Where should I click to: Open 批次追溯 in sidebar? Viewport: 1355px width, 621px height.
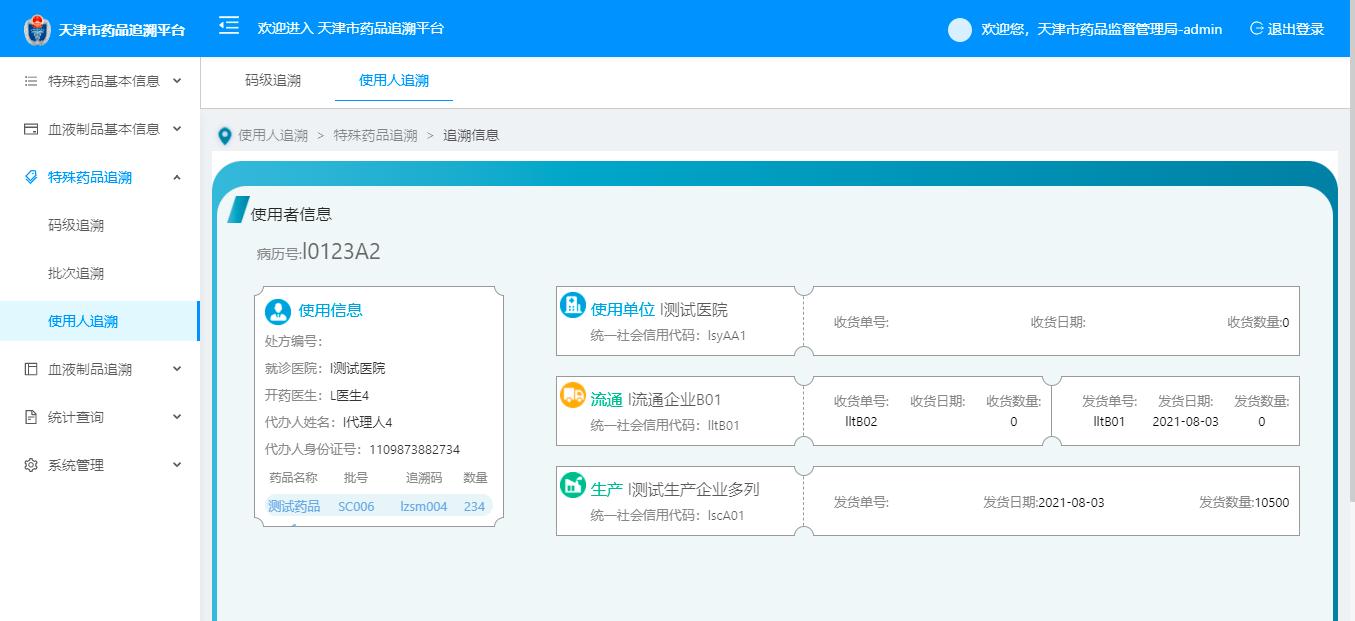pyautogui.click(x=76, y=273)
